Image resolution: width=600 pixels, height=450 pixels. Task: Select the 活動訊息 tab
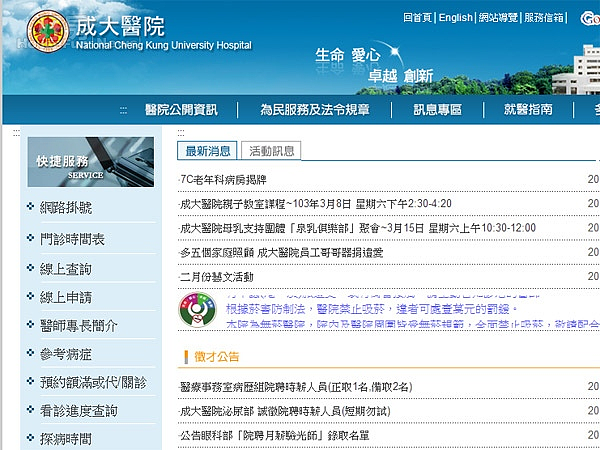(x=271, y=151)
